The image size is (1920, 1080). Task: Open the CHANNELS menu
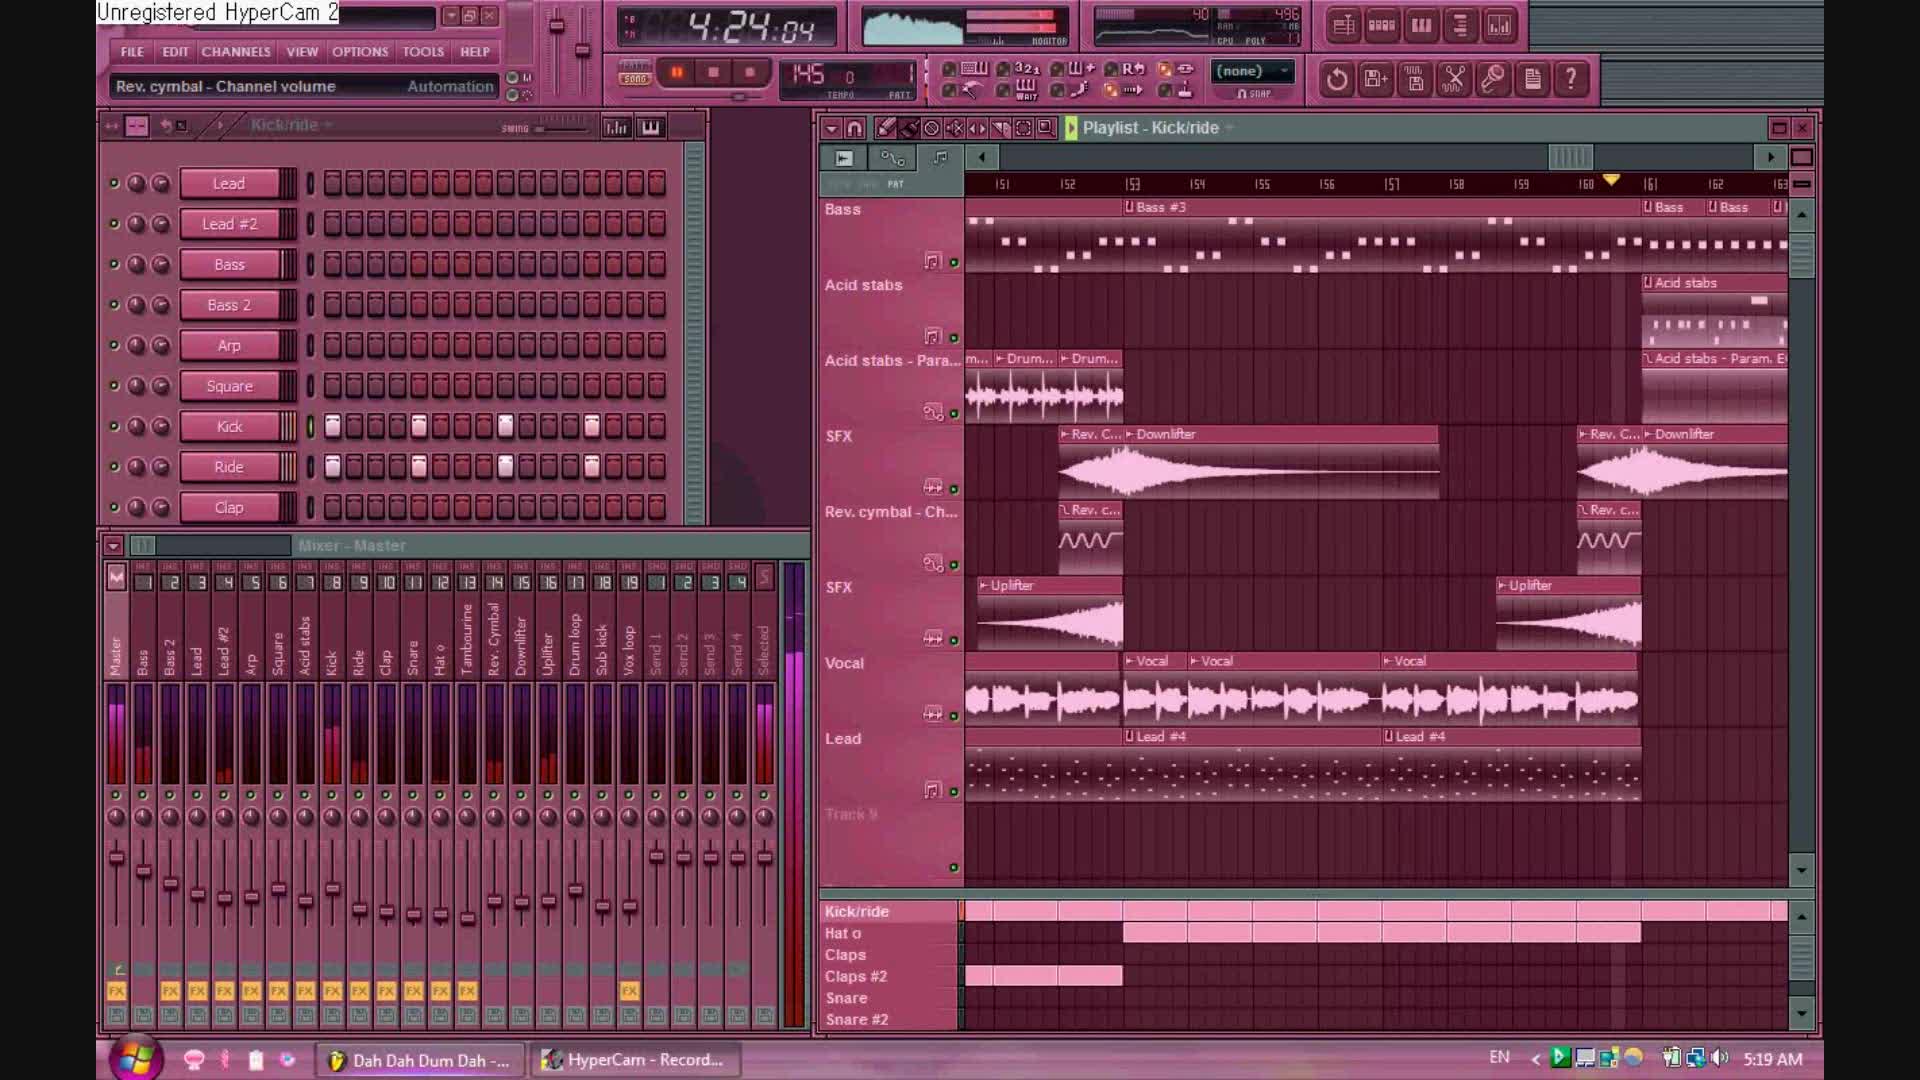tap(235, 52)
